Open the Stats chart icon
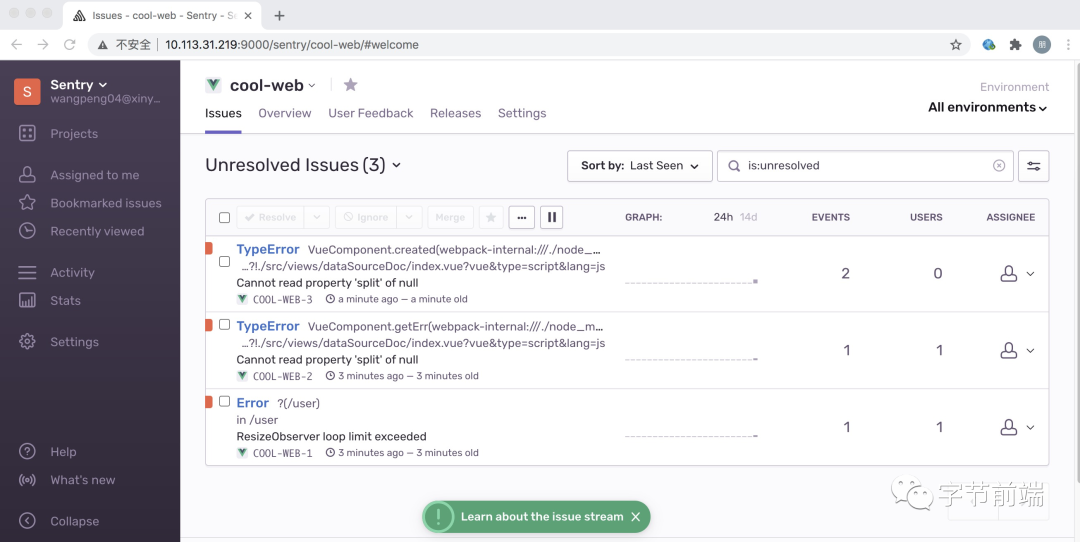The image size is (1080, 542). (27, 300)
